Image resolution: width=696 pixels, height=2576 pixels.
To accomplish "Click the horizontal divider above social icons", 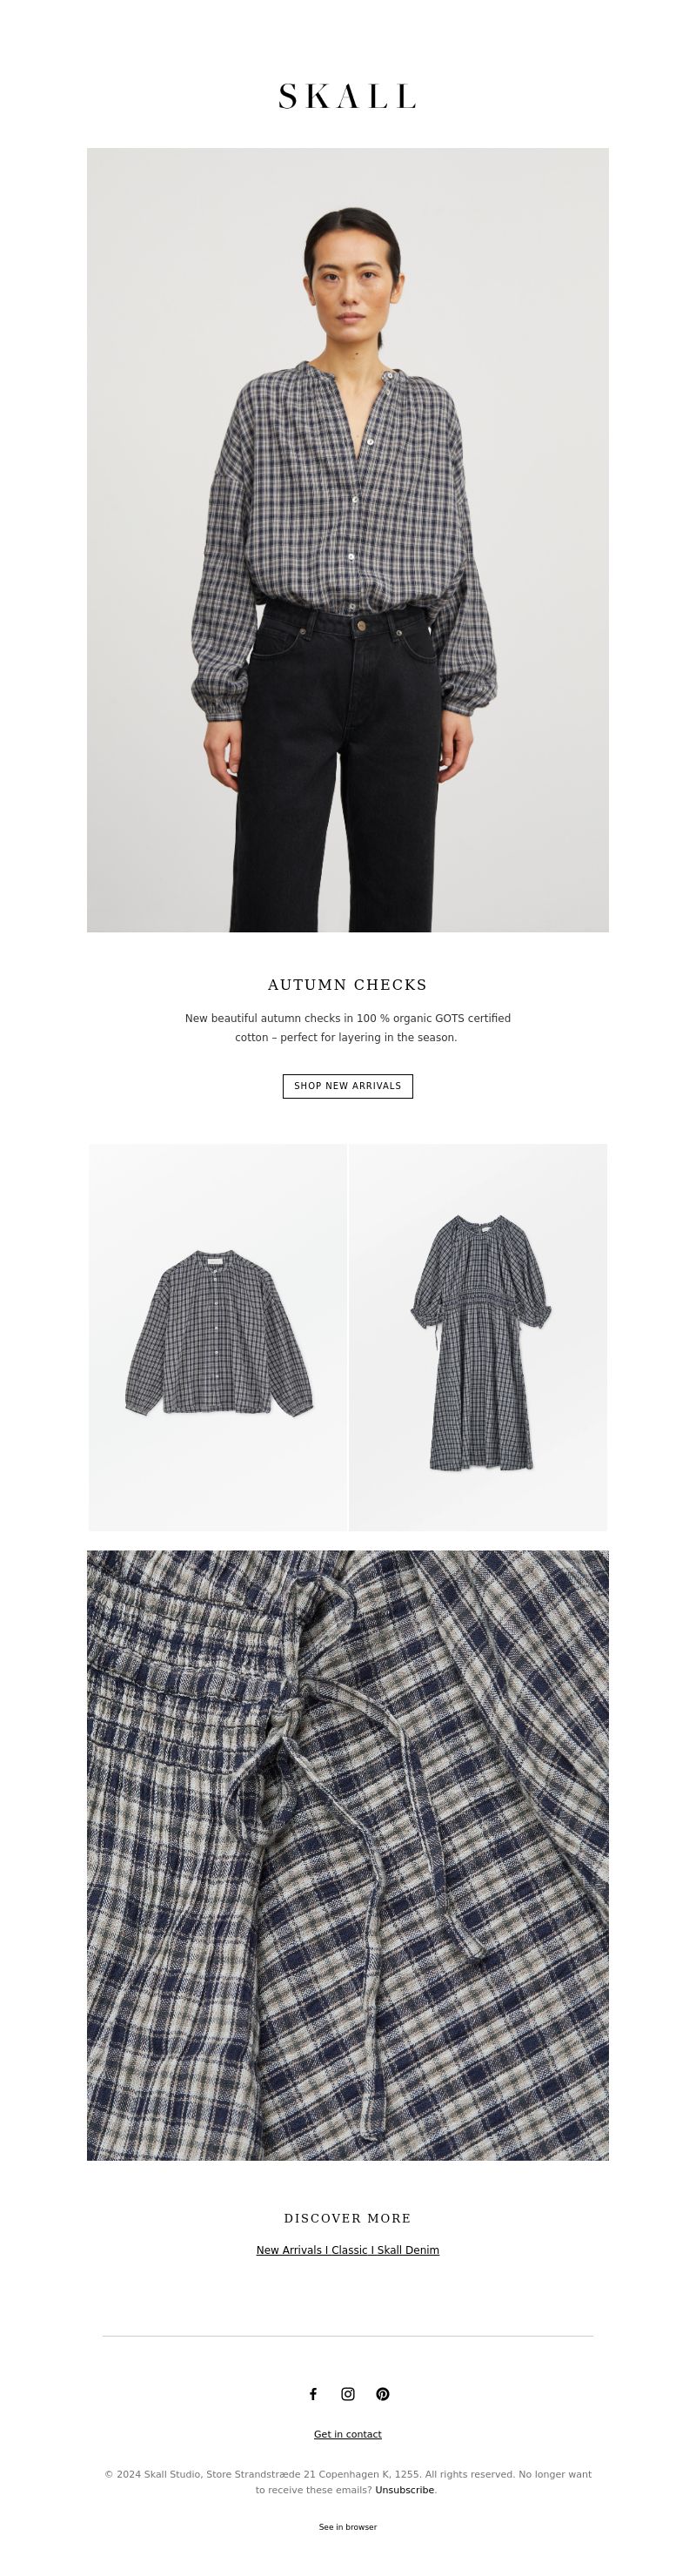I will [x=348, y=2336].
